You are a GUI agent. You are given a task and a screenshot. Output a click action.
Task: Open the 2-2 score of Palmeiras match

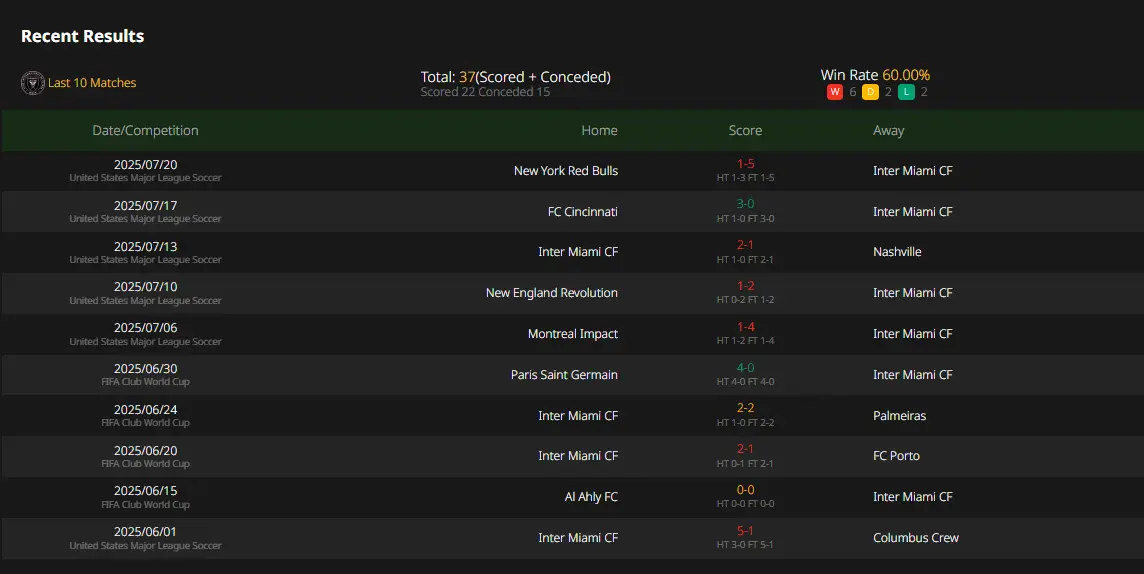point(745,408)
